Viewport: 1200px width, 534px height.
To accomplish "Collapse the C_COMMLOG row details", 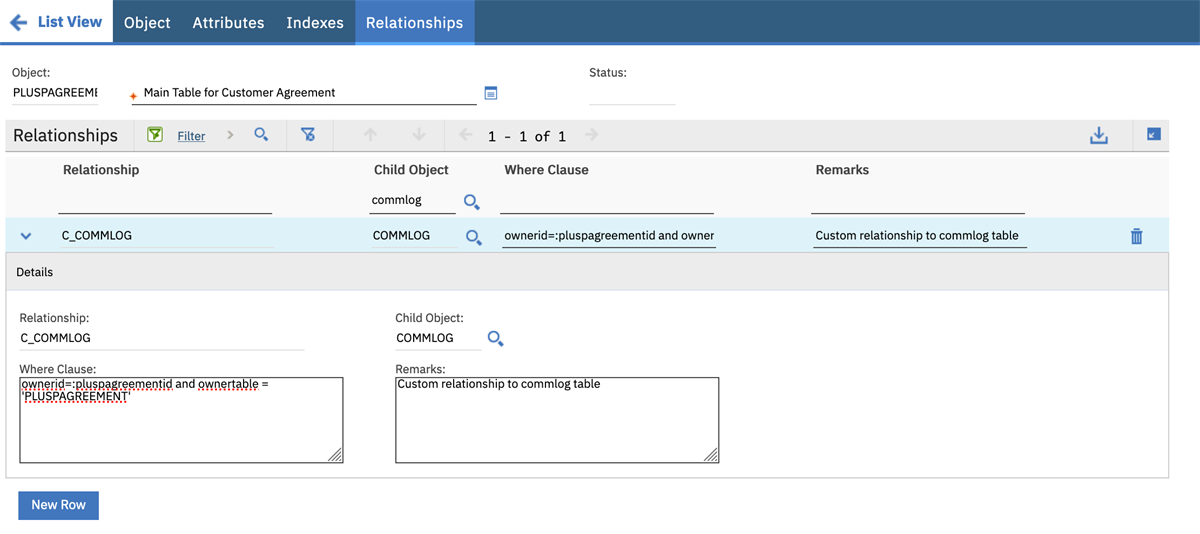I will [27, 236].
